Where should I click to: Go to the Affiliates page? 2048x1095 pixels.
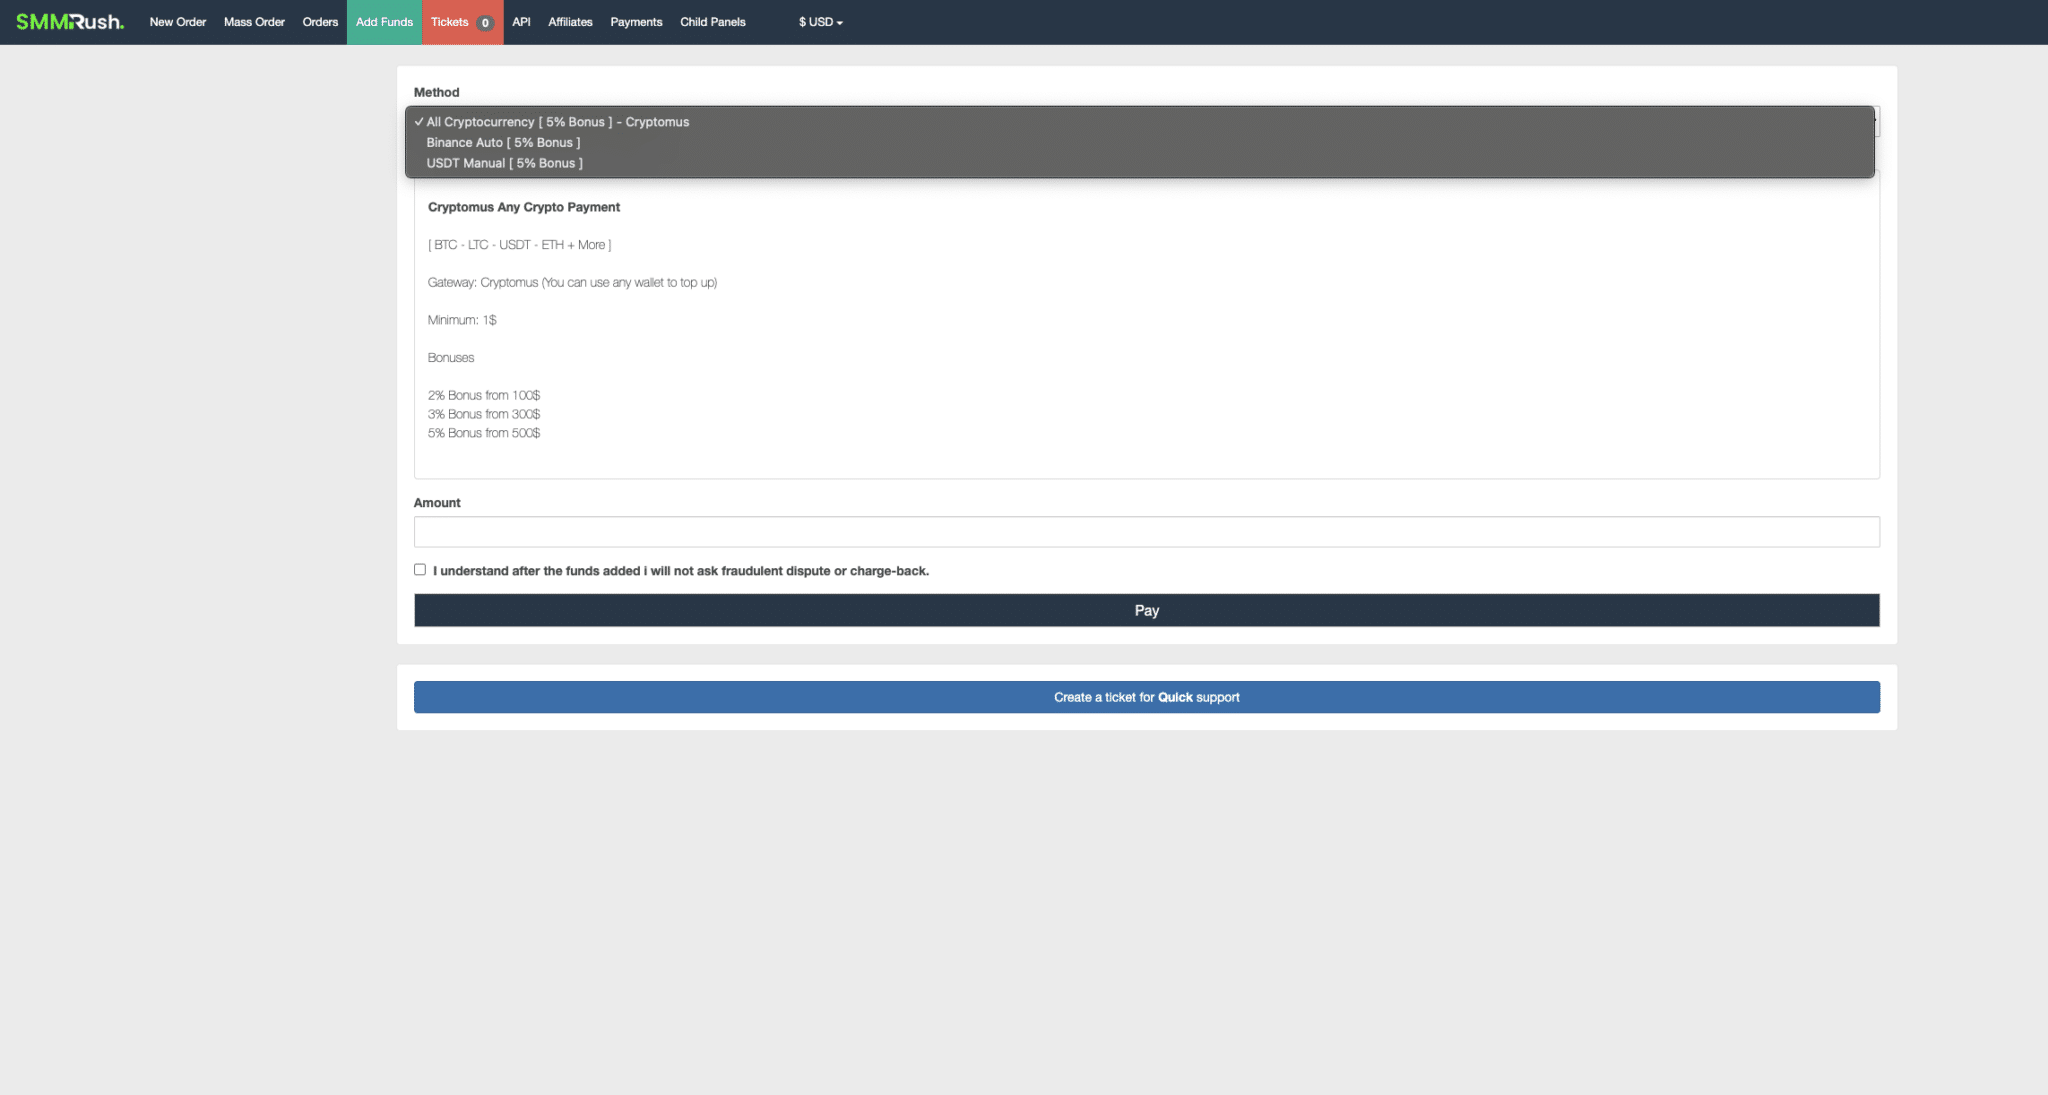click(570, 22)
